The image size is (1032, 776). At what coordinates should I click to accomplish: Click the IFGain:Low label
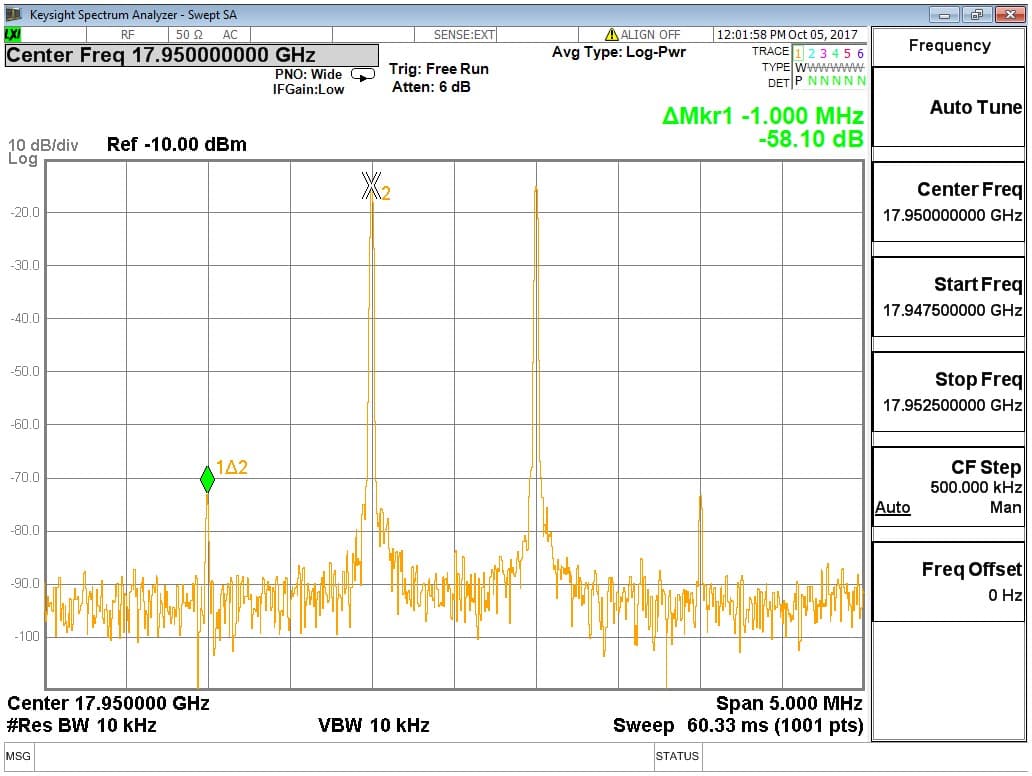(x=308, y=90)
